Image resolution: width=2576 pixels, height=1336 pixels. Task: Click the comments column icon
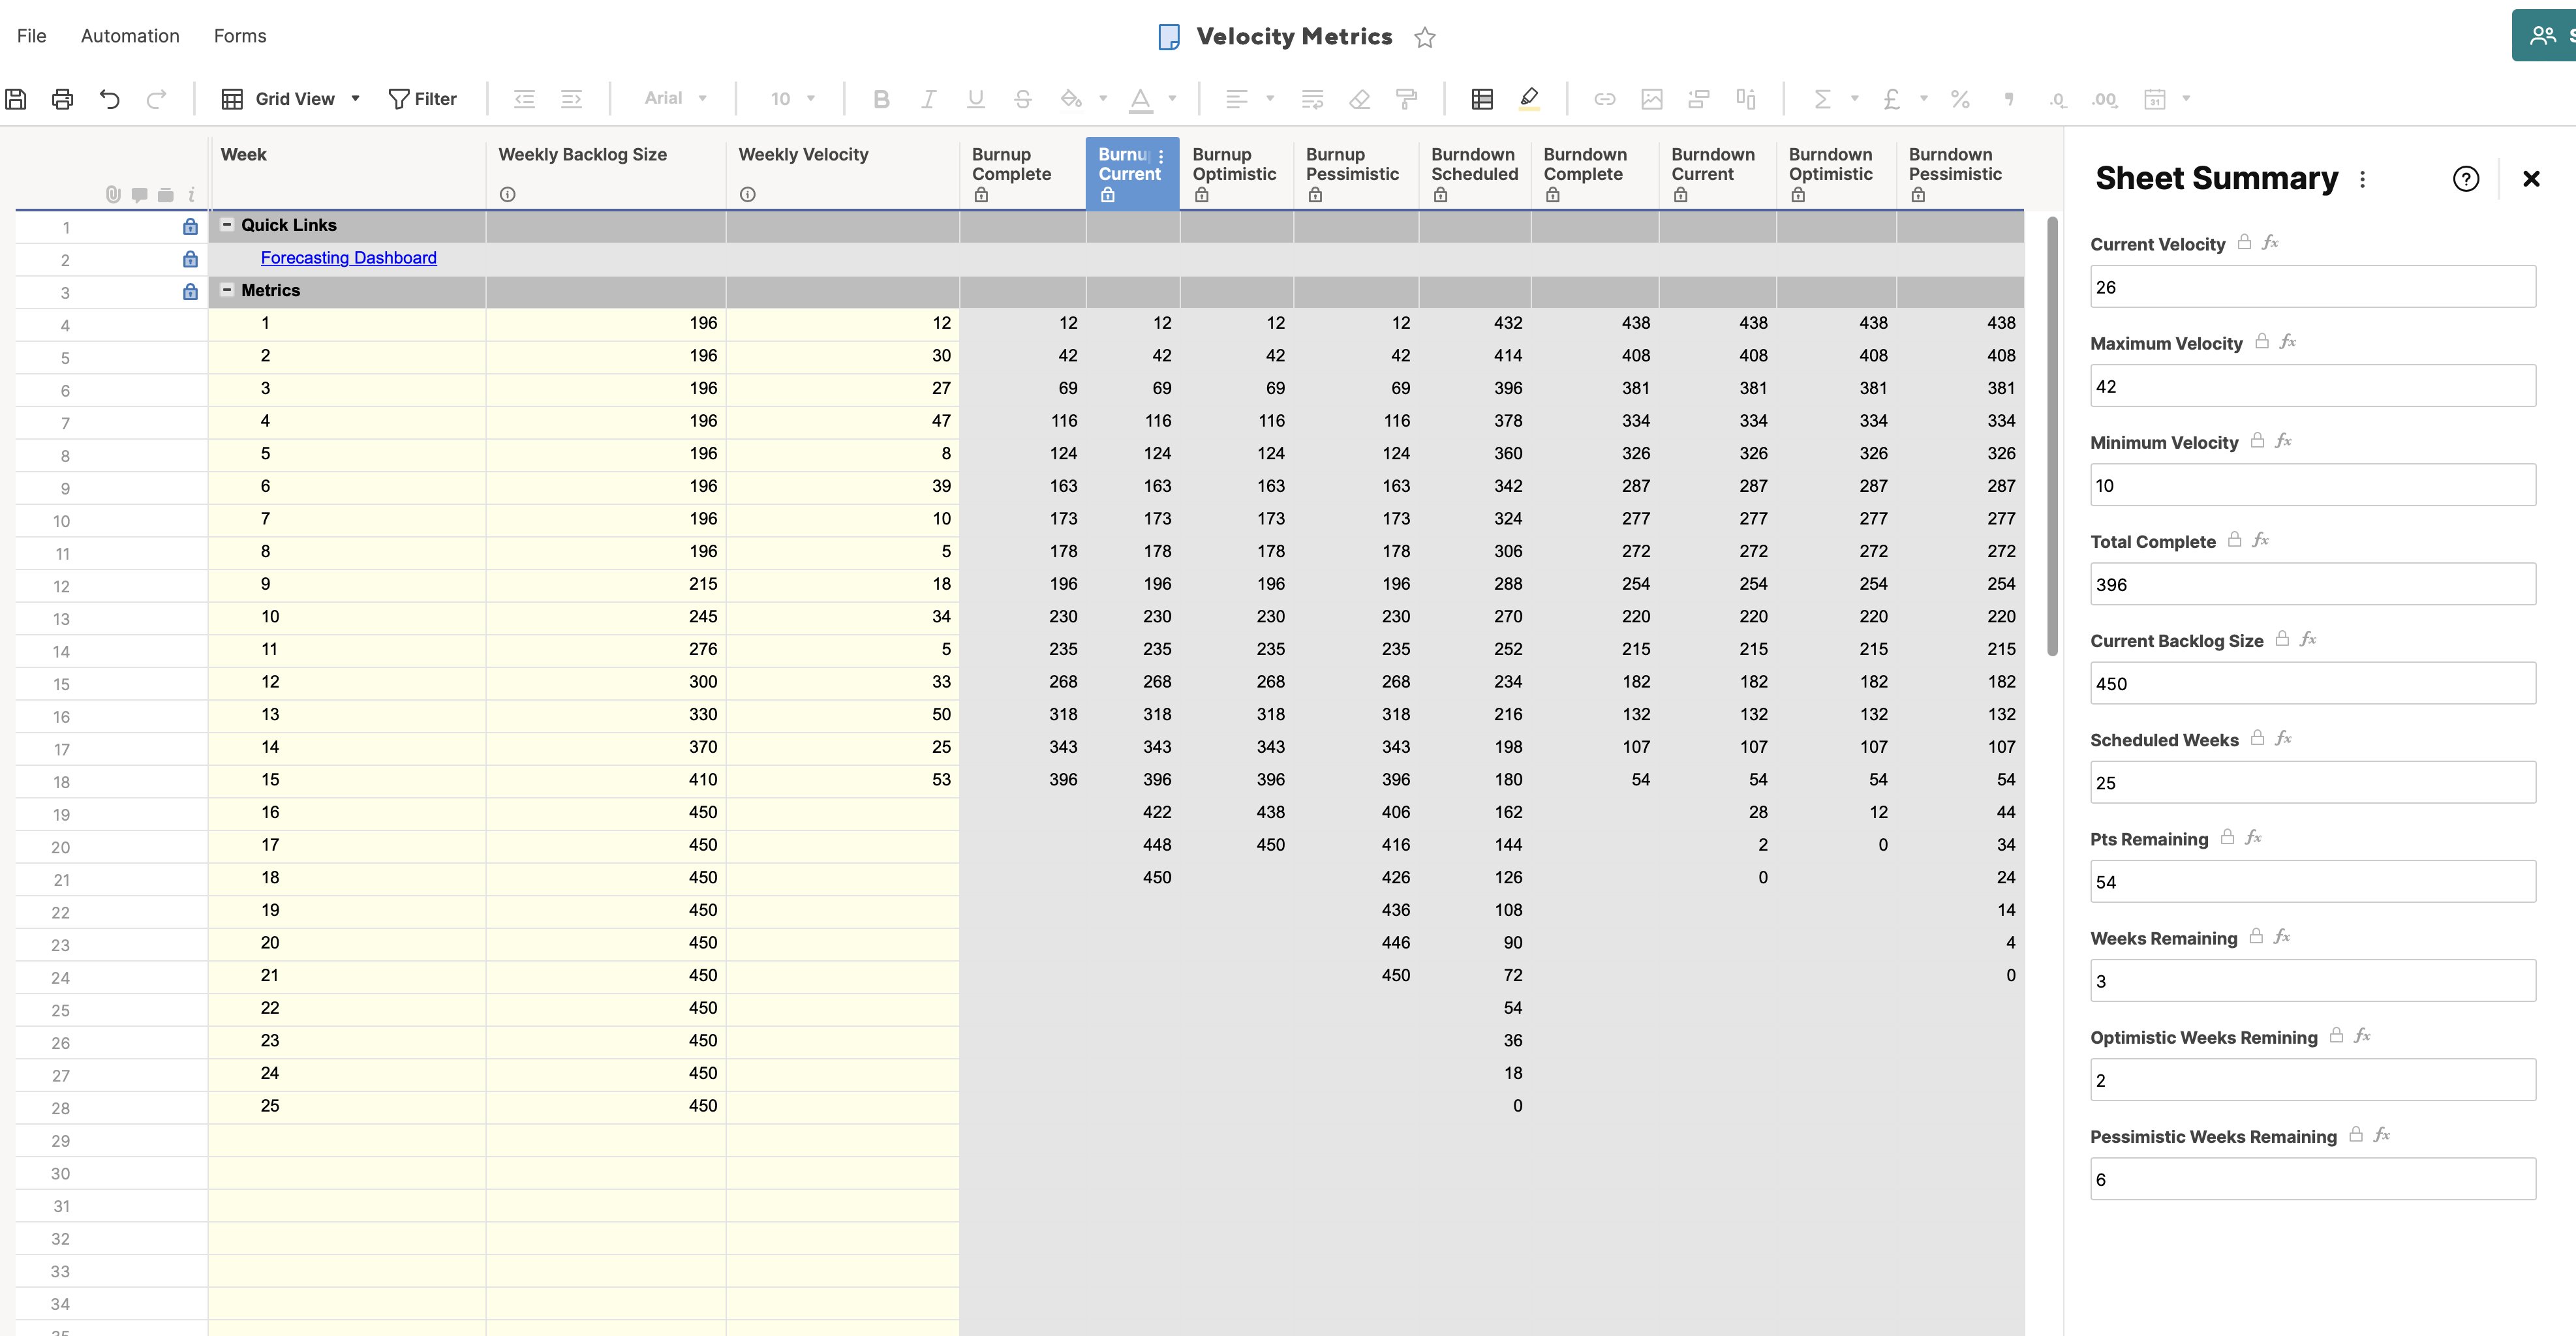140,194
